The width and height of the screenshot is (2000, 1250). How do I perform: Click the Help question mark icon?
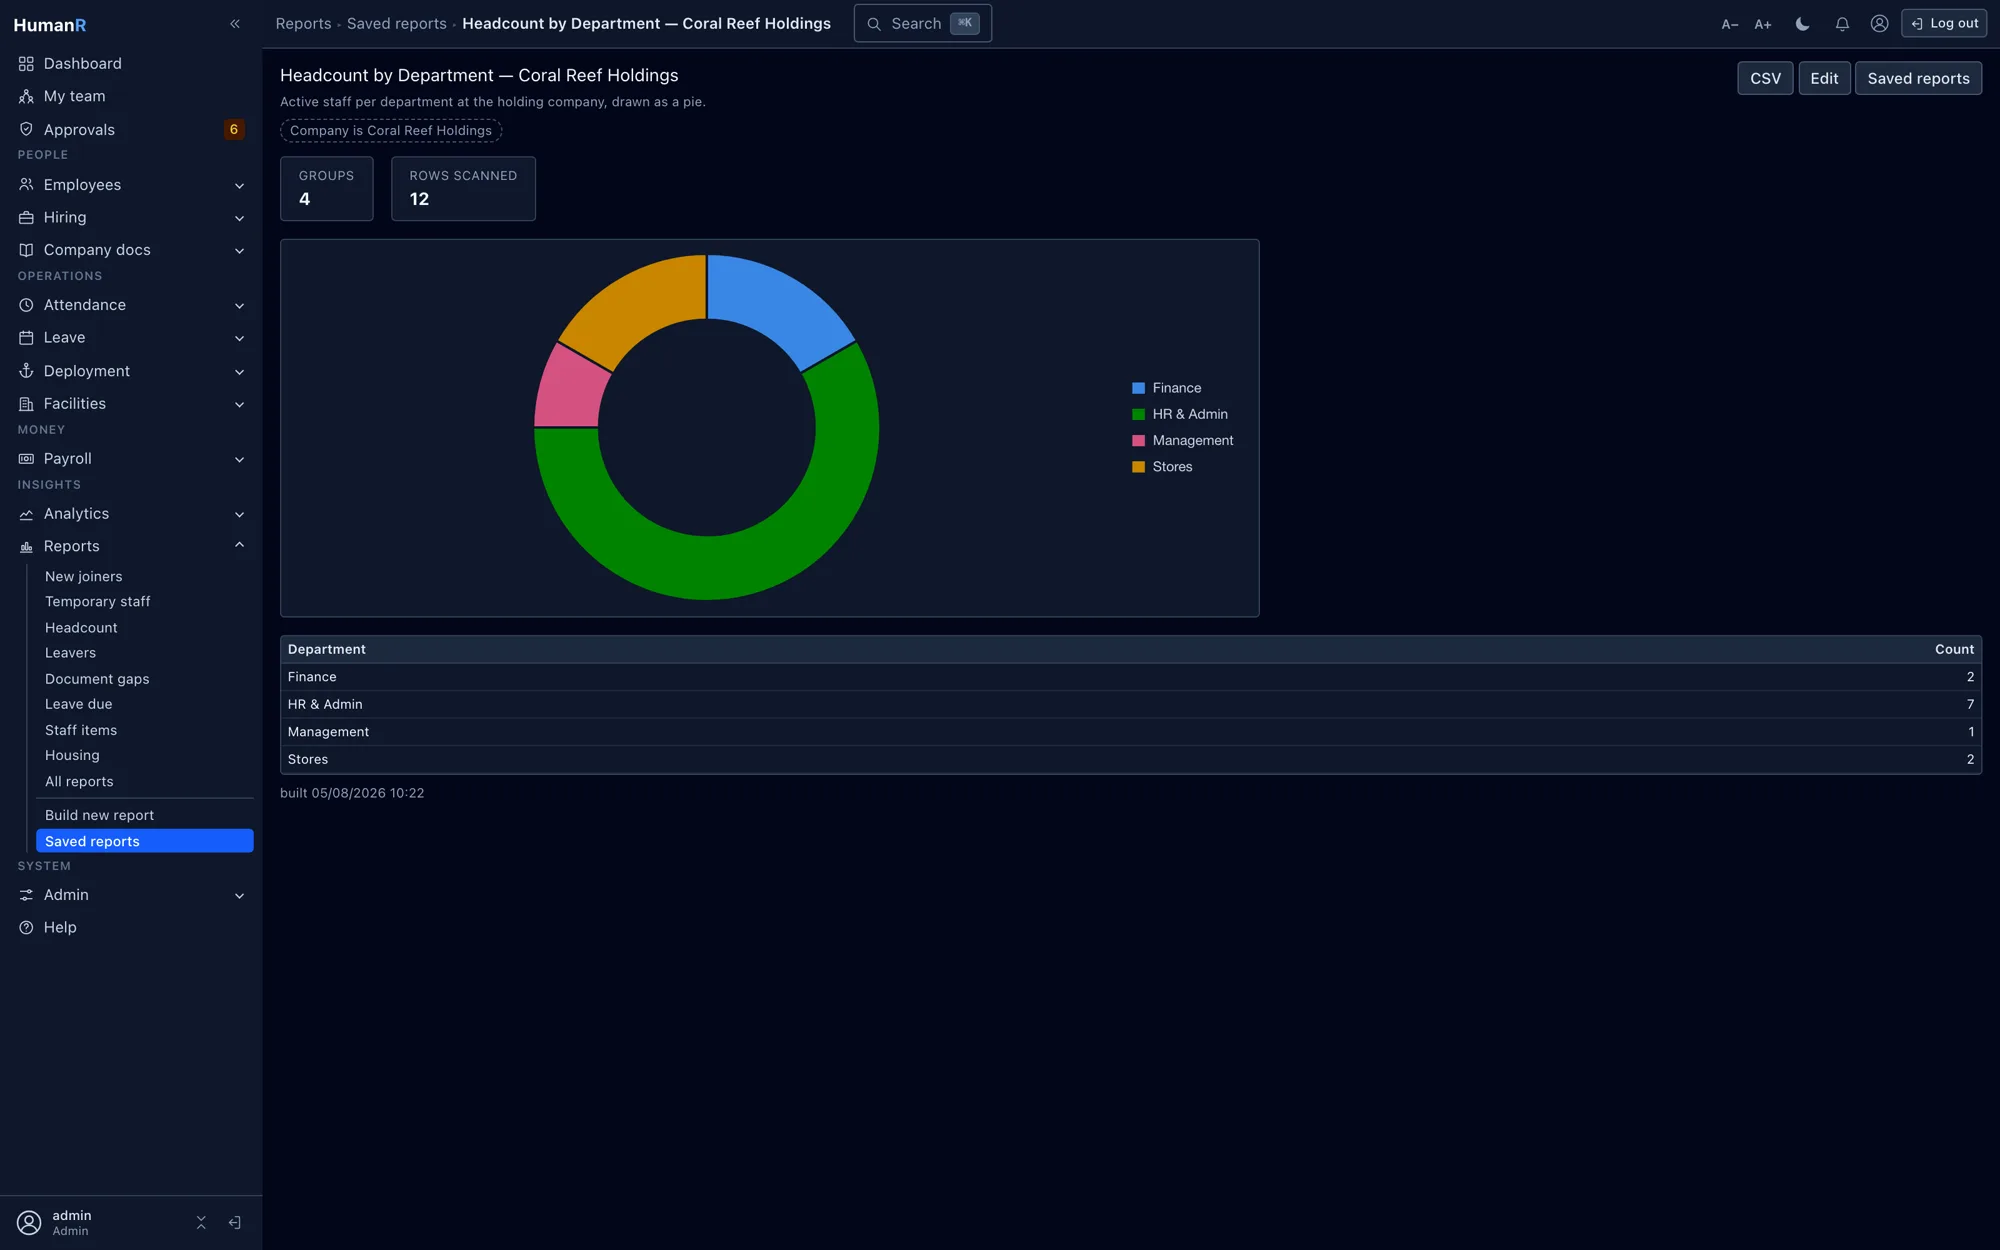[26, 928]
